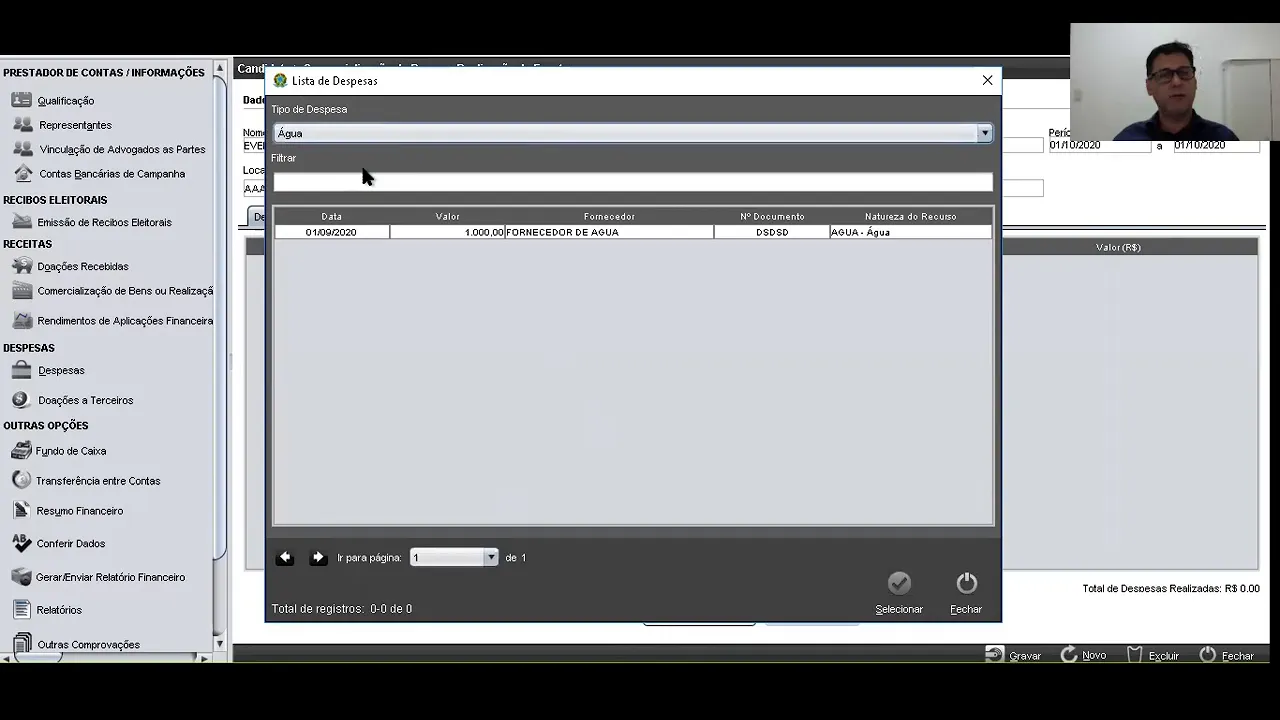
Task: Click Natureza do Recurso column header
Action: [911, 216]
